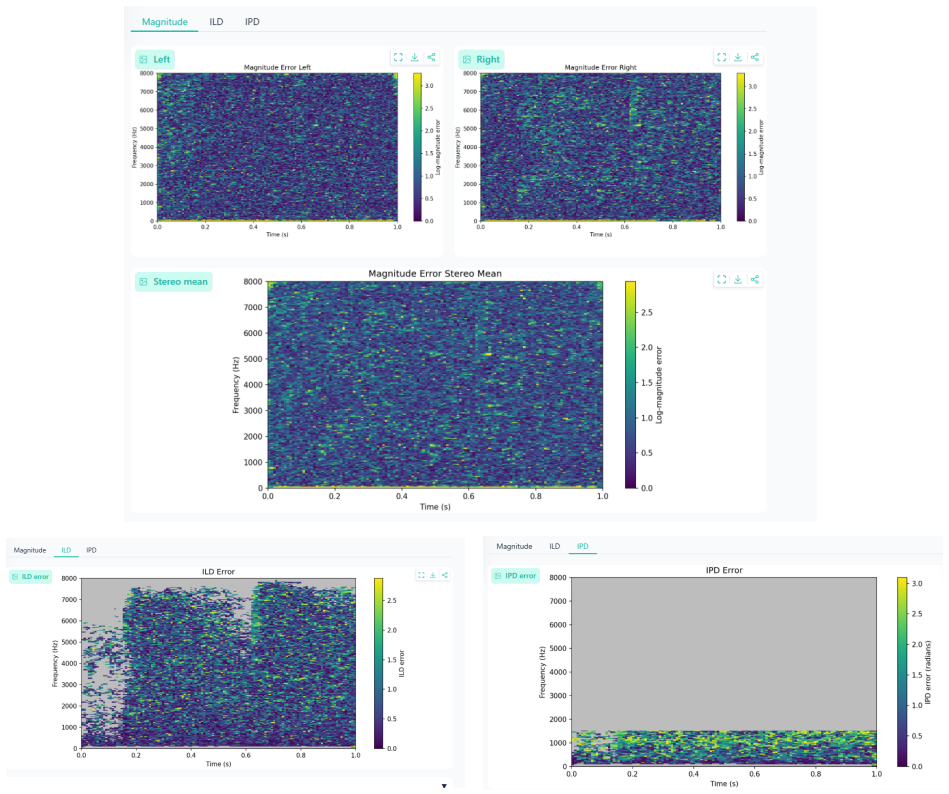Expand the small triangle arrow below ILD panel
Viewport: 949px width, 794px height.
(444, 786)
